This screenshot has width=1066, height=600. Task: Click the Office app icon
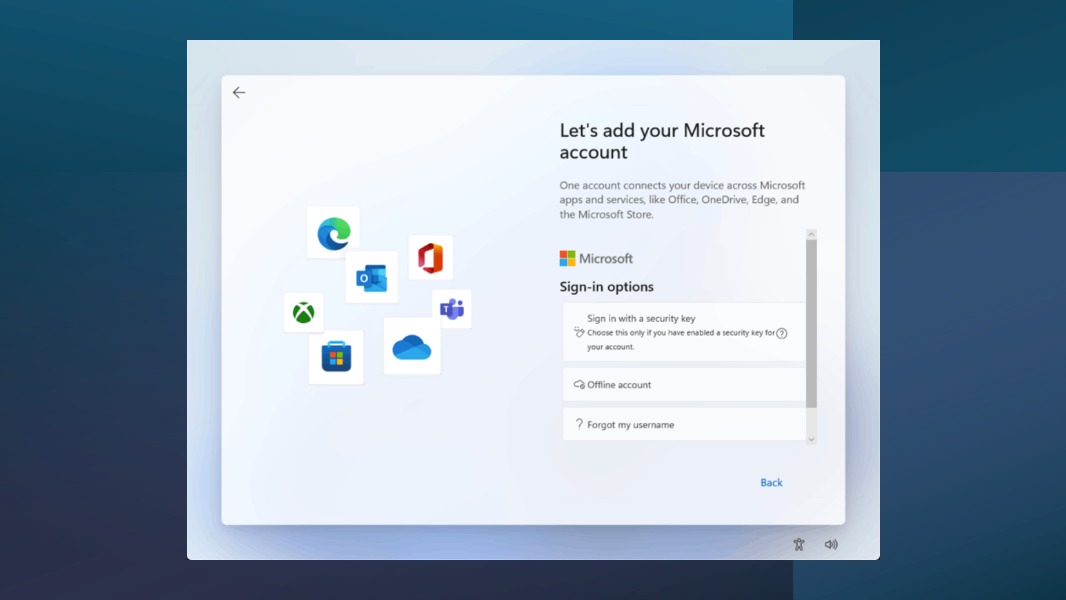(x=430, y=258)
